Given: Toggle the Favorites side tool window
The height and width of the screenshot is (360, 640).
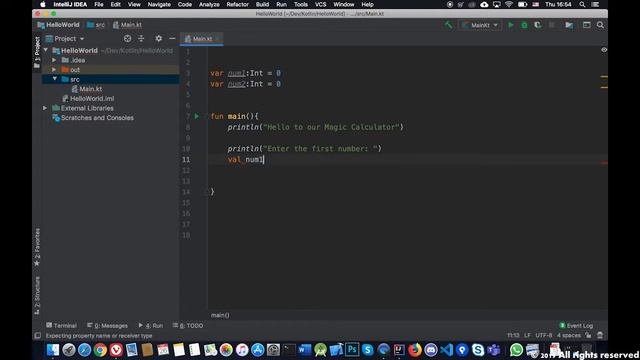Looking at the screenshot, I should [37, 247].
